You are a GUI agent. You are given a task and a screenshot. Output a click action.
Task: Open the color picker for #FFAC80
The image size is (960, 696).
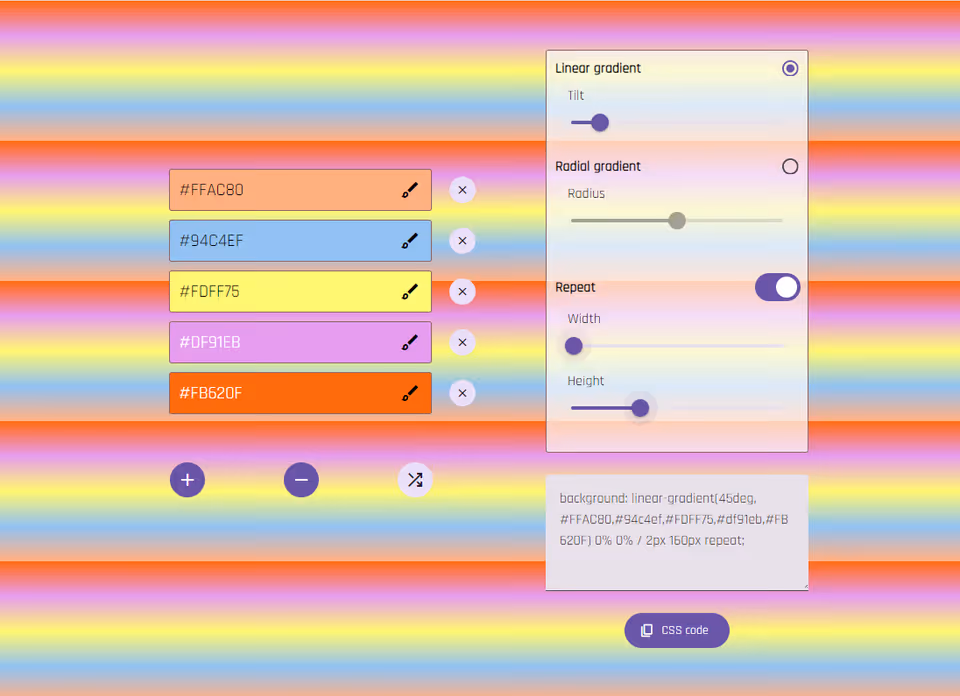pyautogui.click(x=410, y=190)
